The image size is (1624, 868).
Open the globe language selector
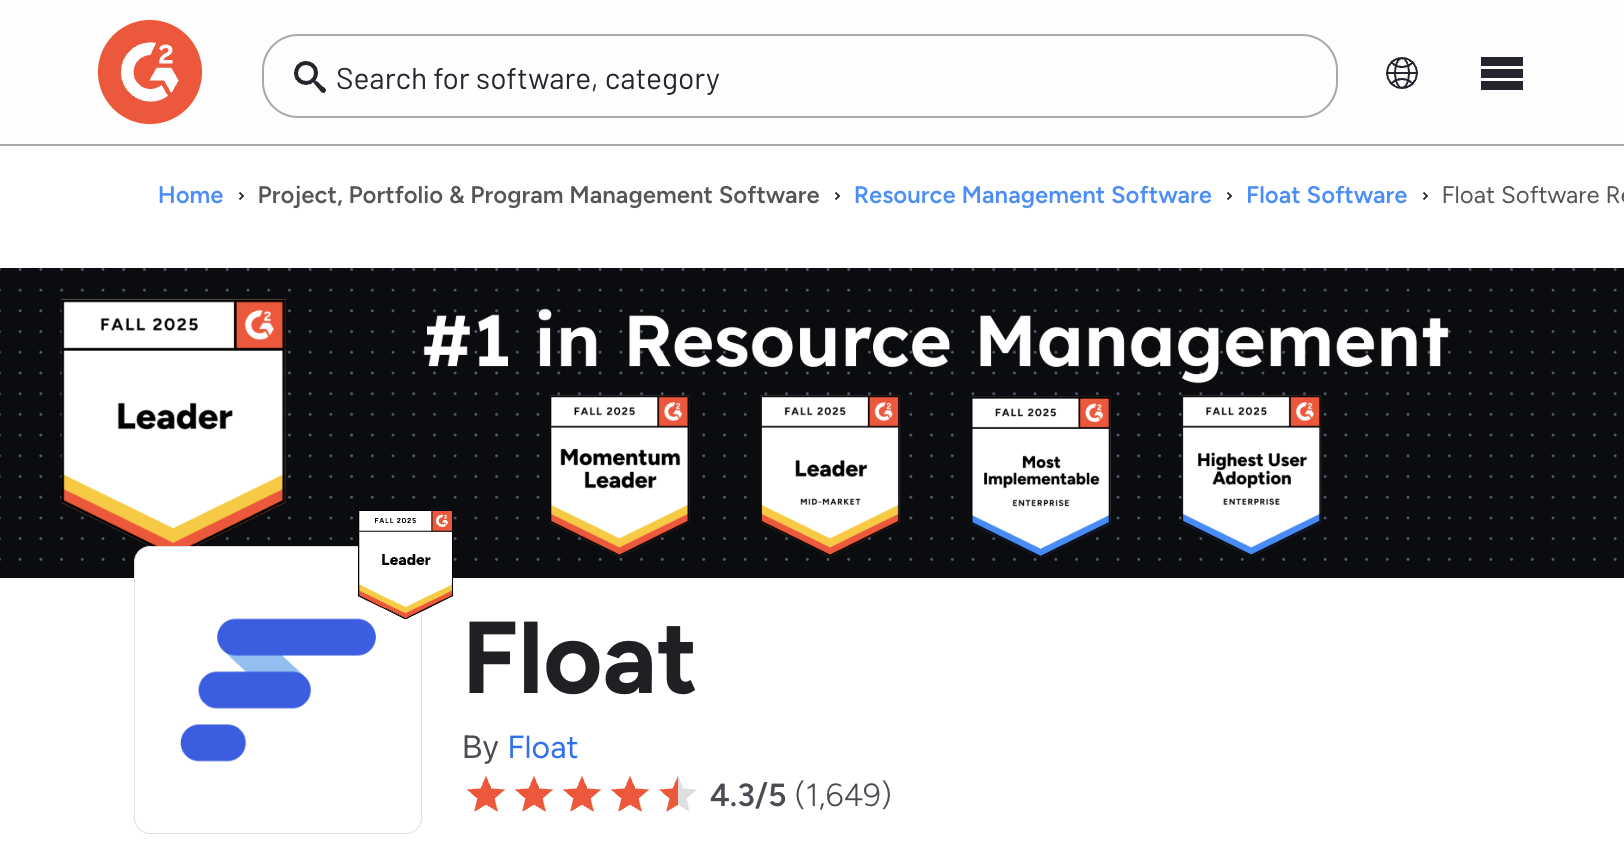coord(1402,73)
